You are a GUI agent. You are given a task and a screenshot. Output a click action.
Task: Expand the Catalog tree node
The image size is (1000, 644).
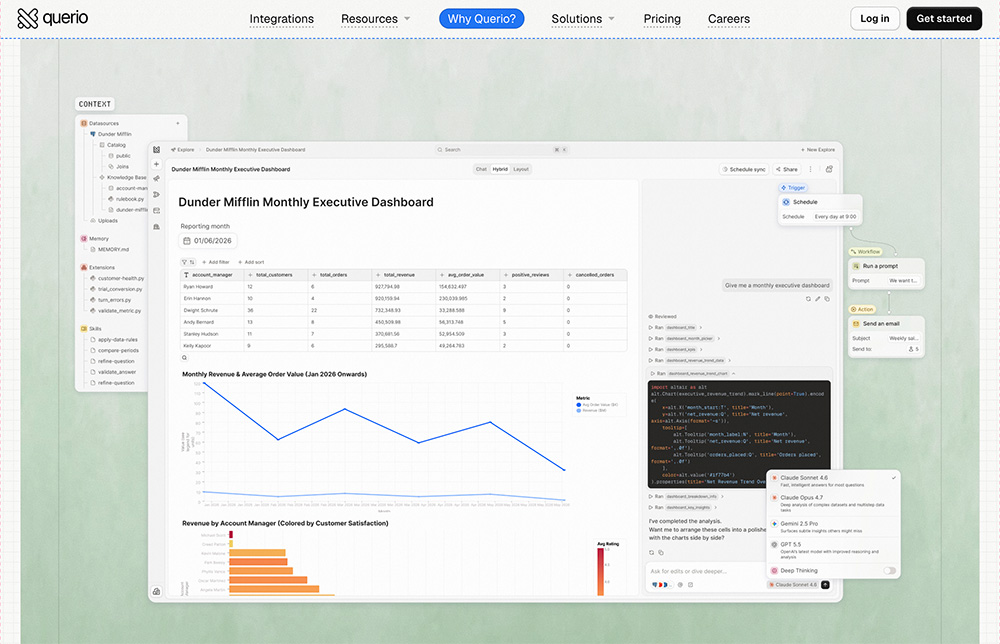(112, 145)
